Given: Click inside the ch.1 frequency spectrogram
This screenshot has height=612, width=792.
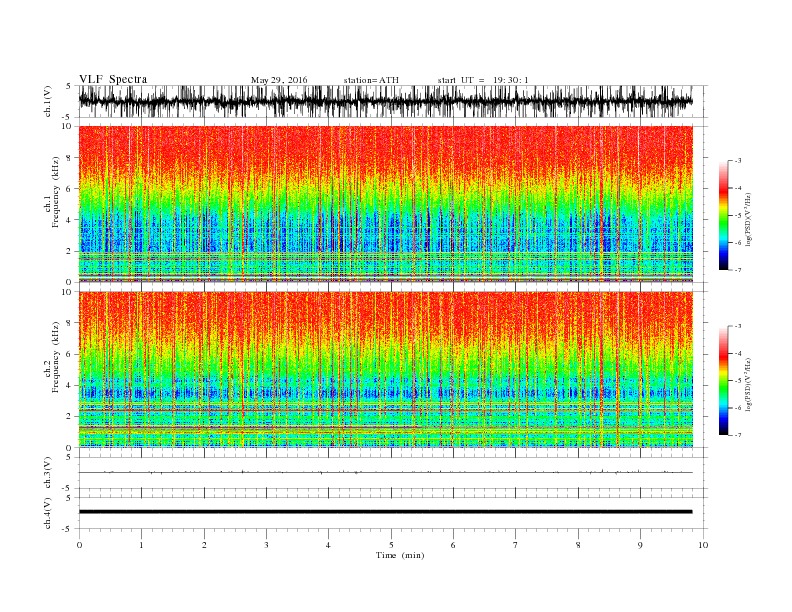Looking at the screenshot, I should coord(386,204).
